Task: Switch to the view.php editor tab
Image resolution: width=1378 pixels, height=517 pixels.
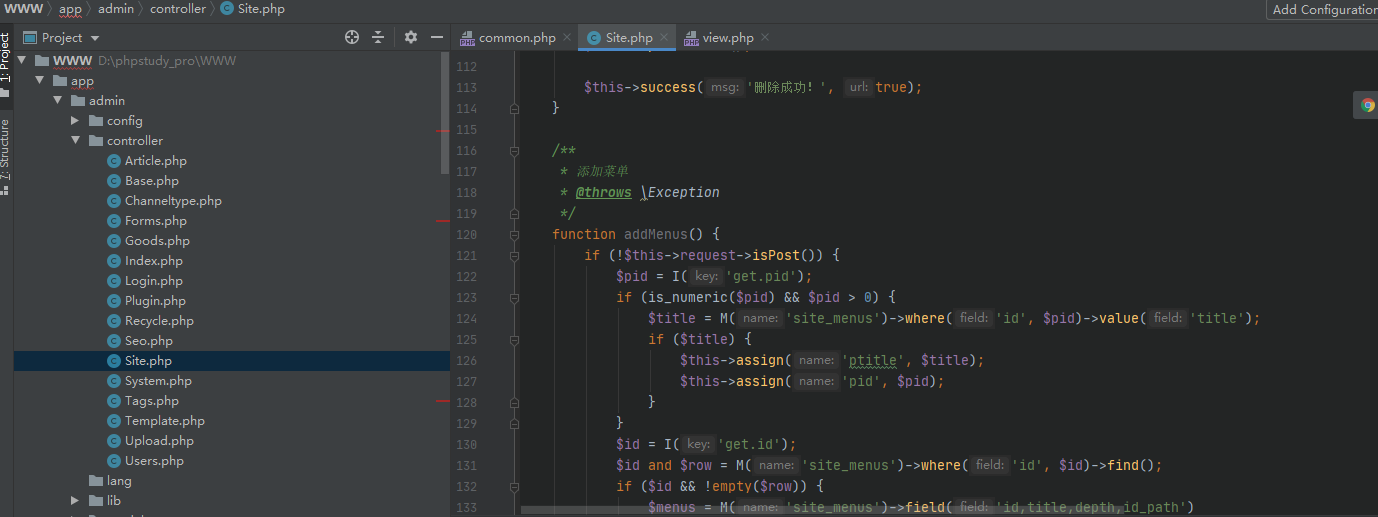Action: coord(728,38)
